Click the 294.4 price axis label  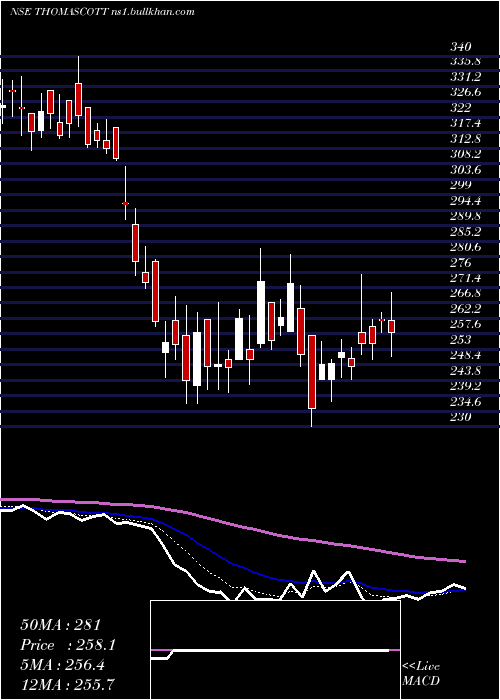(465, 201)
